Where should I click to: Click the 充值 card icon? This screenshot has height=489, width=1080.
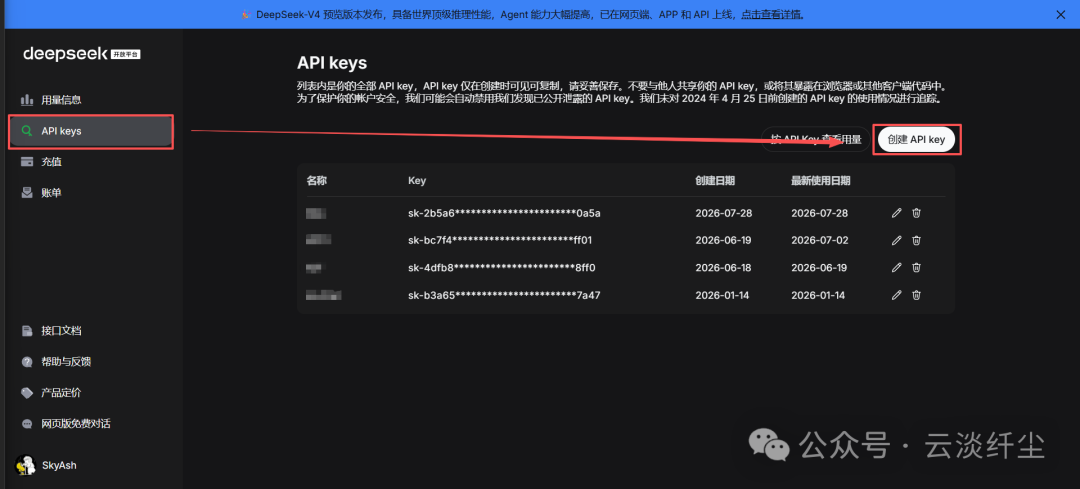[27, 162]
